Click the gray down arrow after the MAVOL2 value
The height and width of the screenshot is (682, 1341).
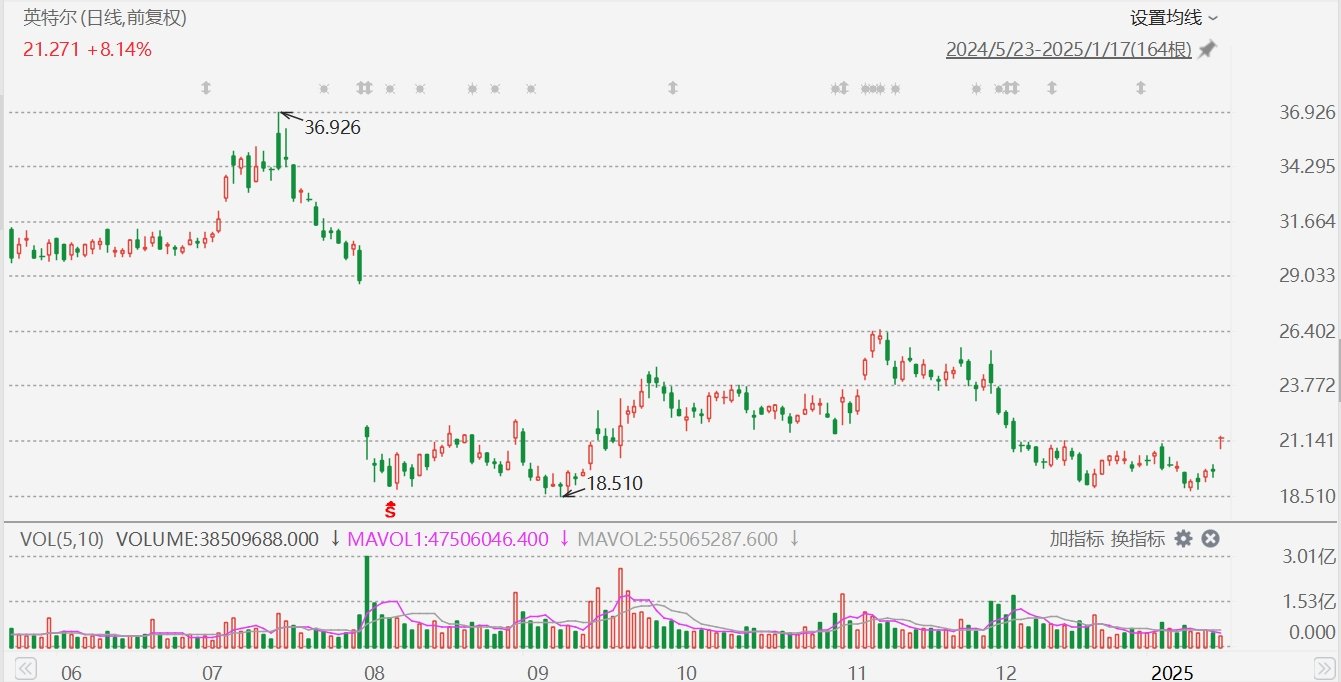pos(794,539)
